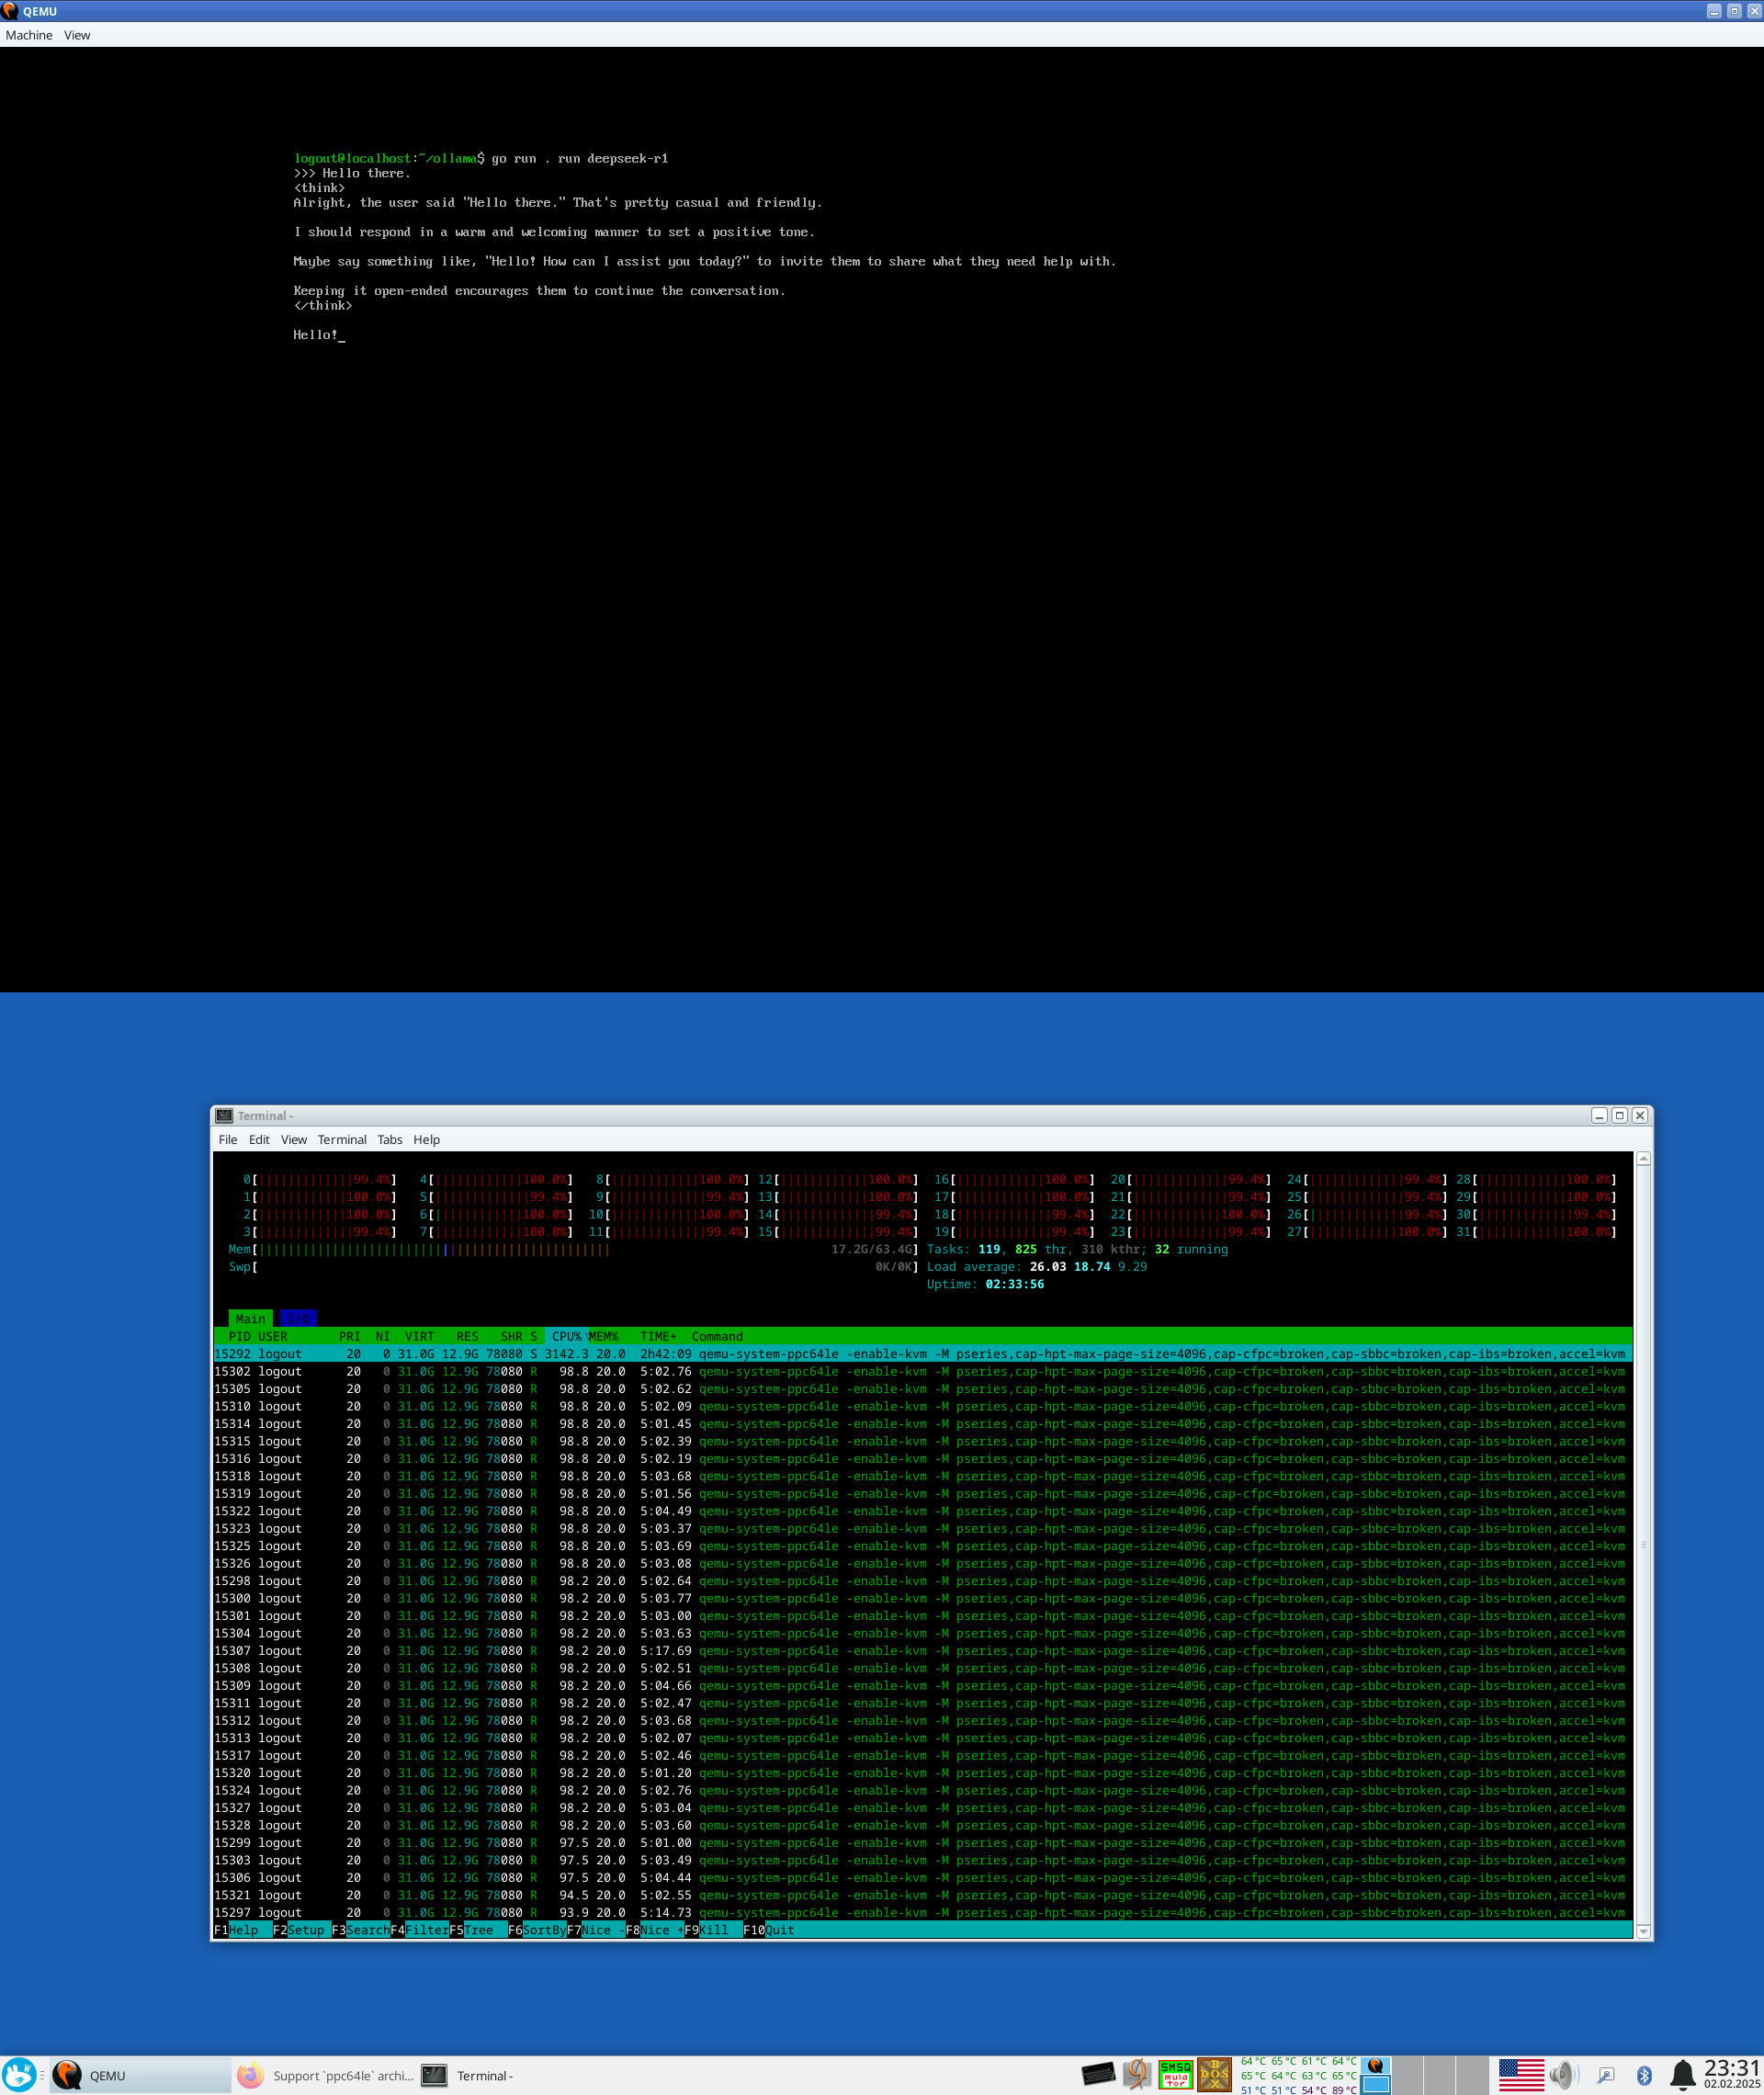Select the Main tab in htop
1764x2095 pixels.
(250, 1318)
